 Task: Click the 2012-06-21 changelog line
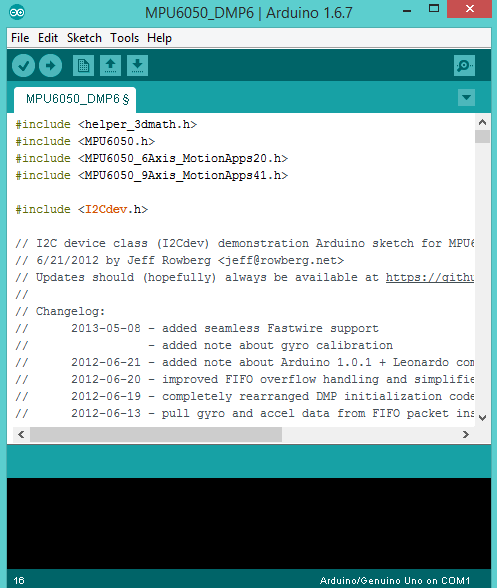pyautogui.click(x=245, y=362)
